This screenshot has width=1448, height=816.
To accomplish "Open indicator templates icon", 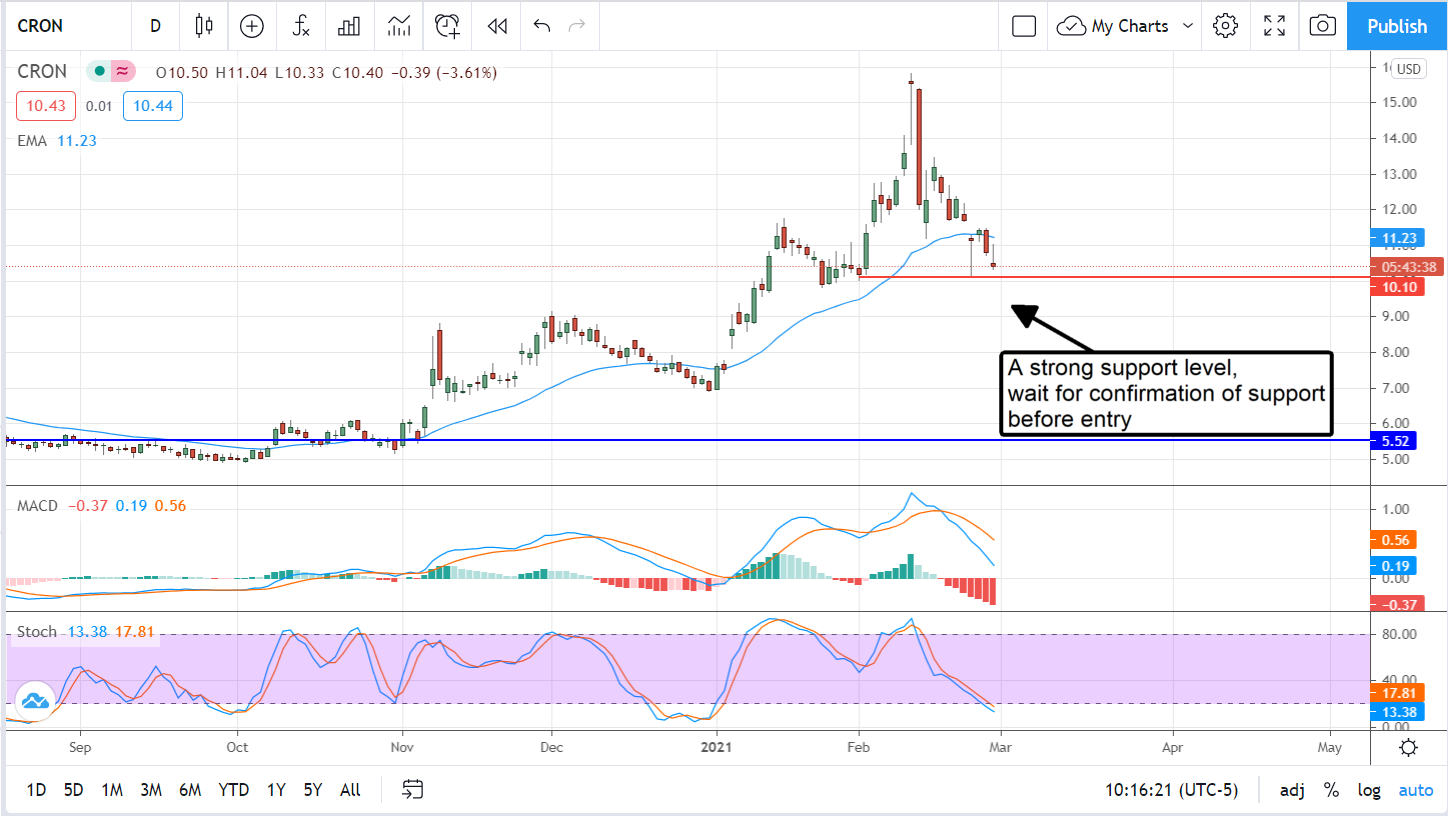I will (399, 26).
